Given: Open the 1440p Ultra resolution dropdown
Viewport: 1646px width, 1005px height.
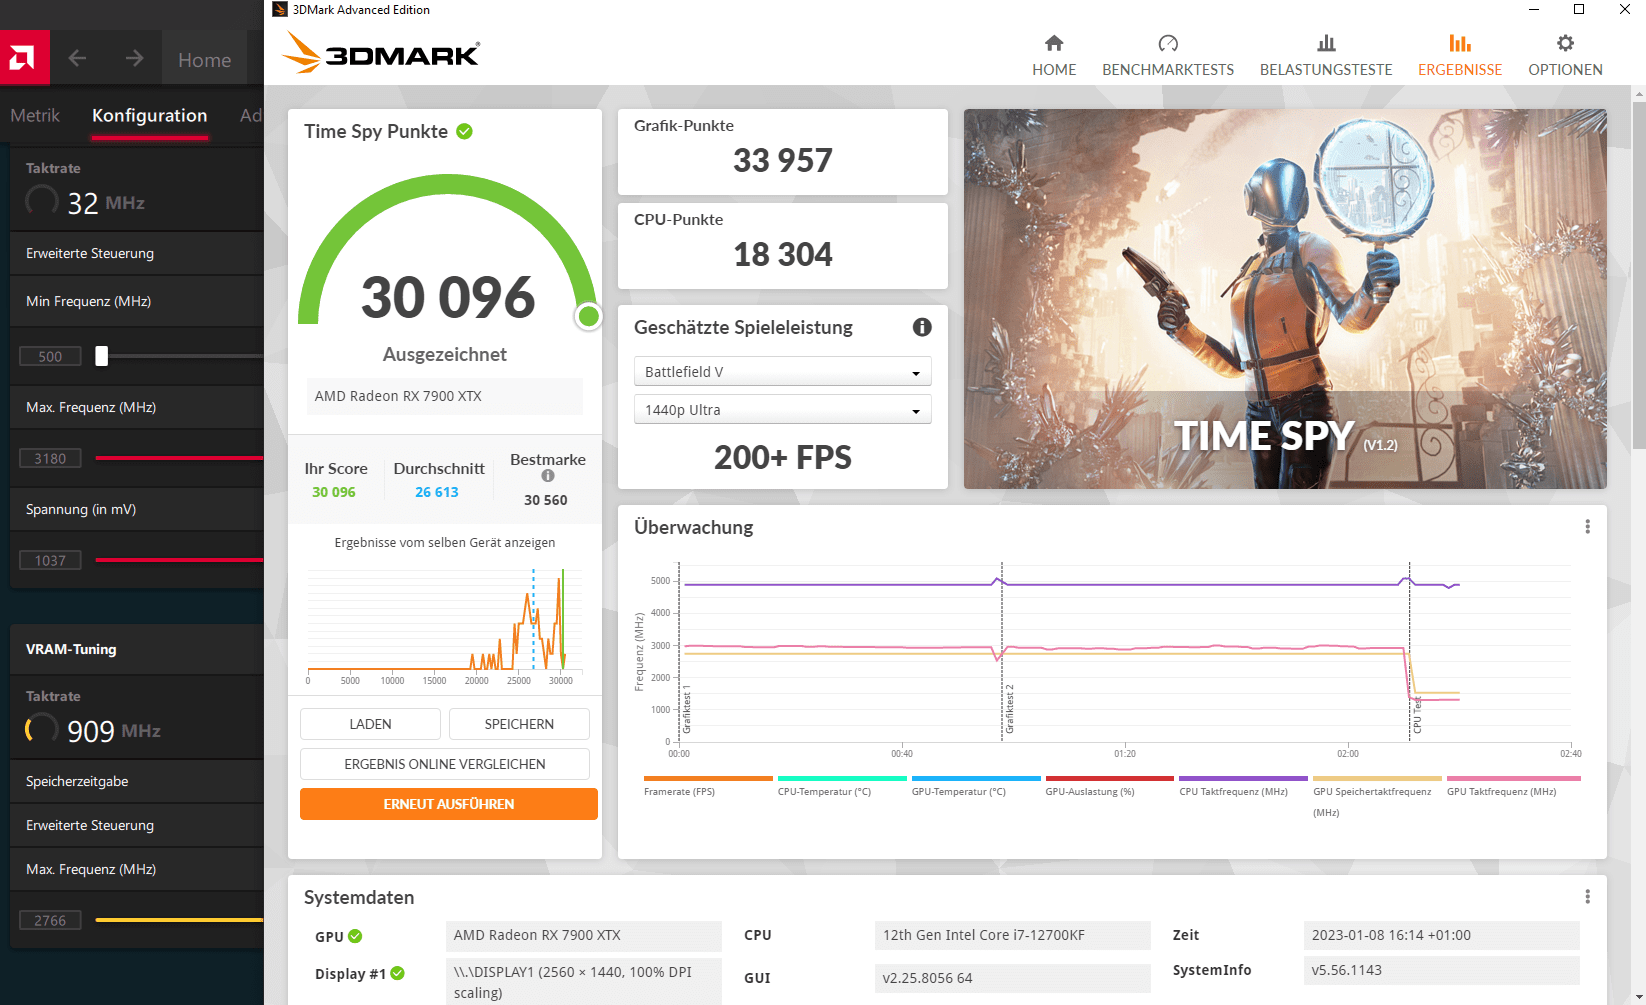Looking at the screenshot, I should (x=782, y=409).
